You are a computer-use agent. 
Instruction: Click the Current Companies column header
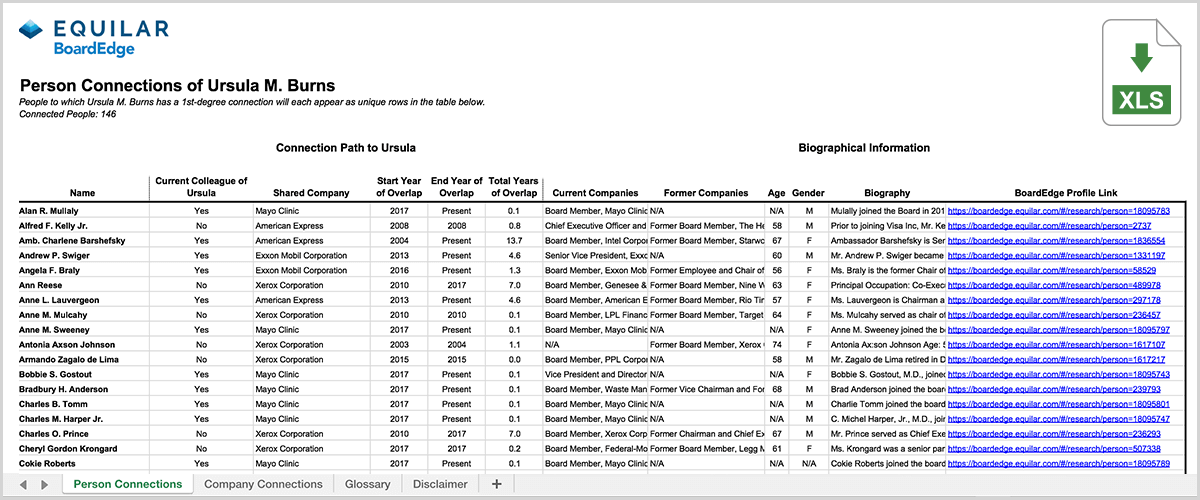tap(595, 193)
